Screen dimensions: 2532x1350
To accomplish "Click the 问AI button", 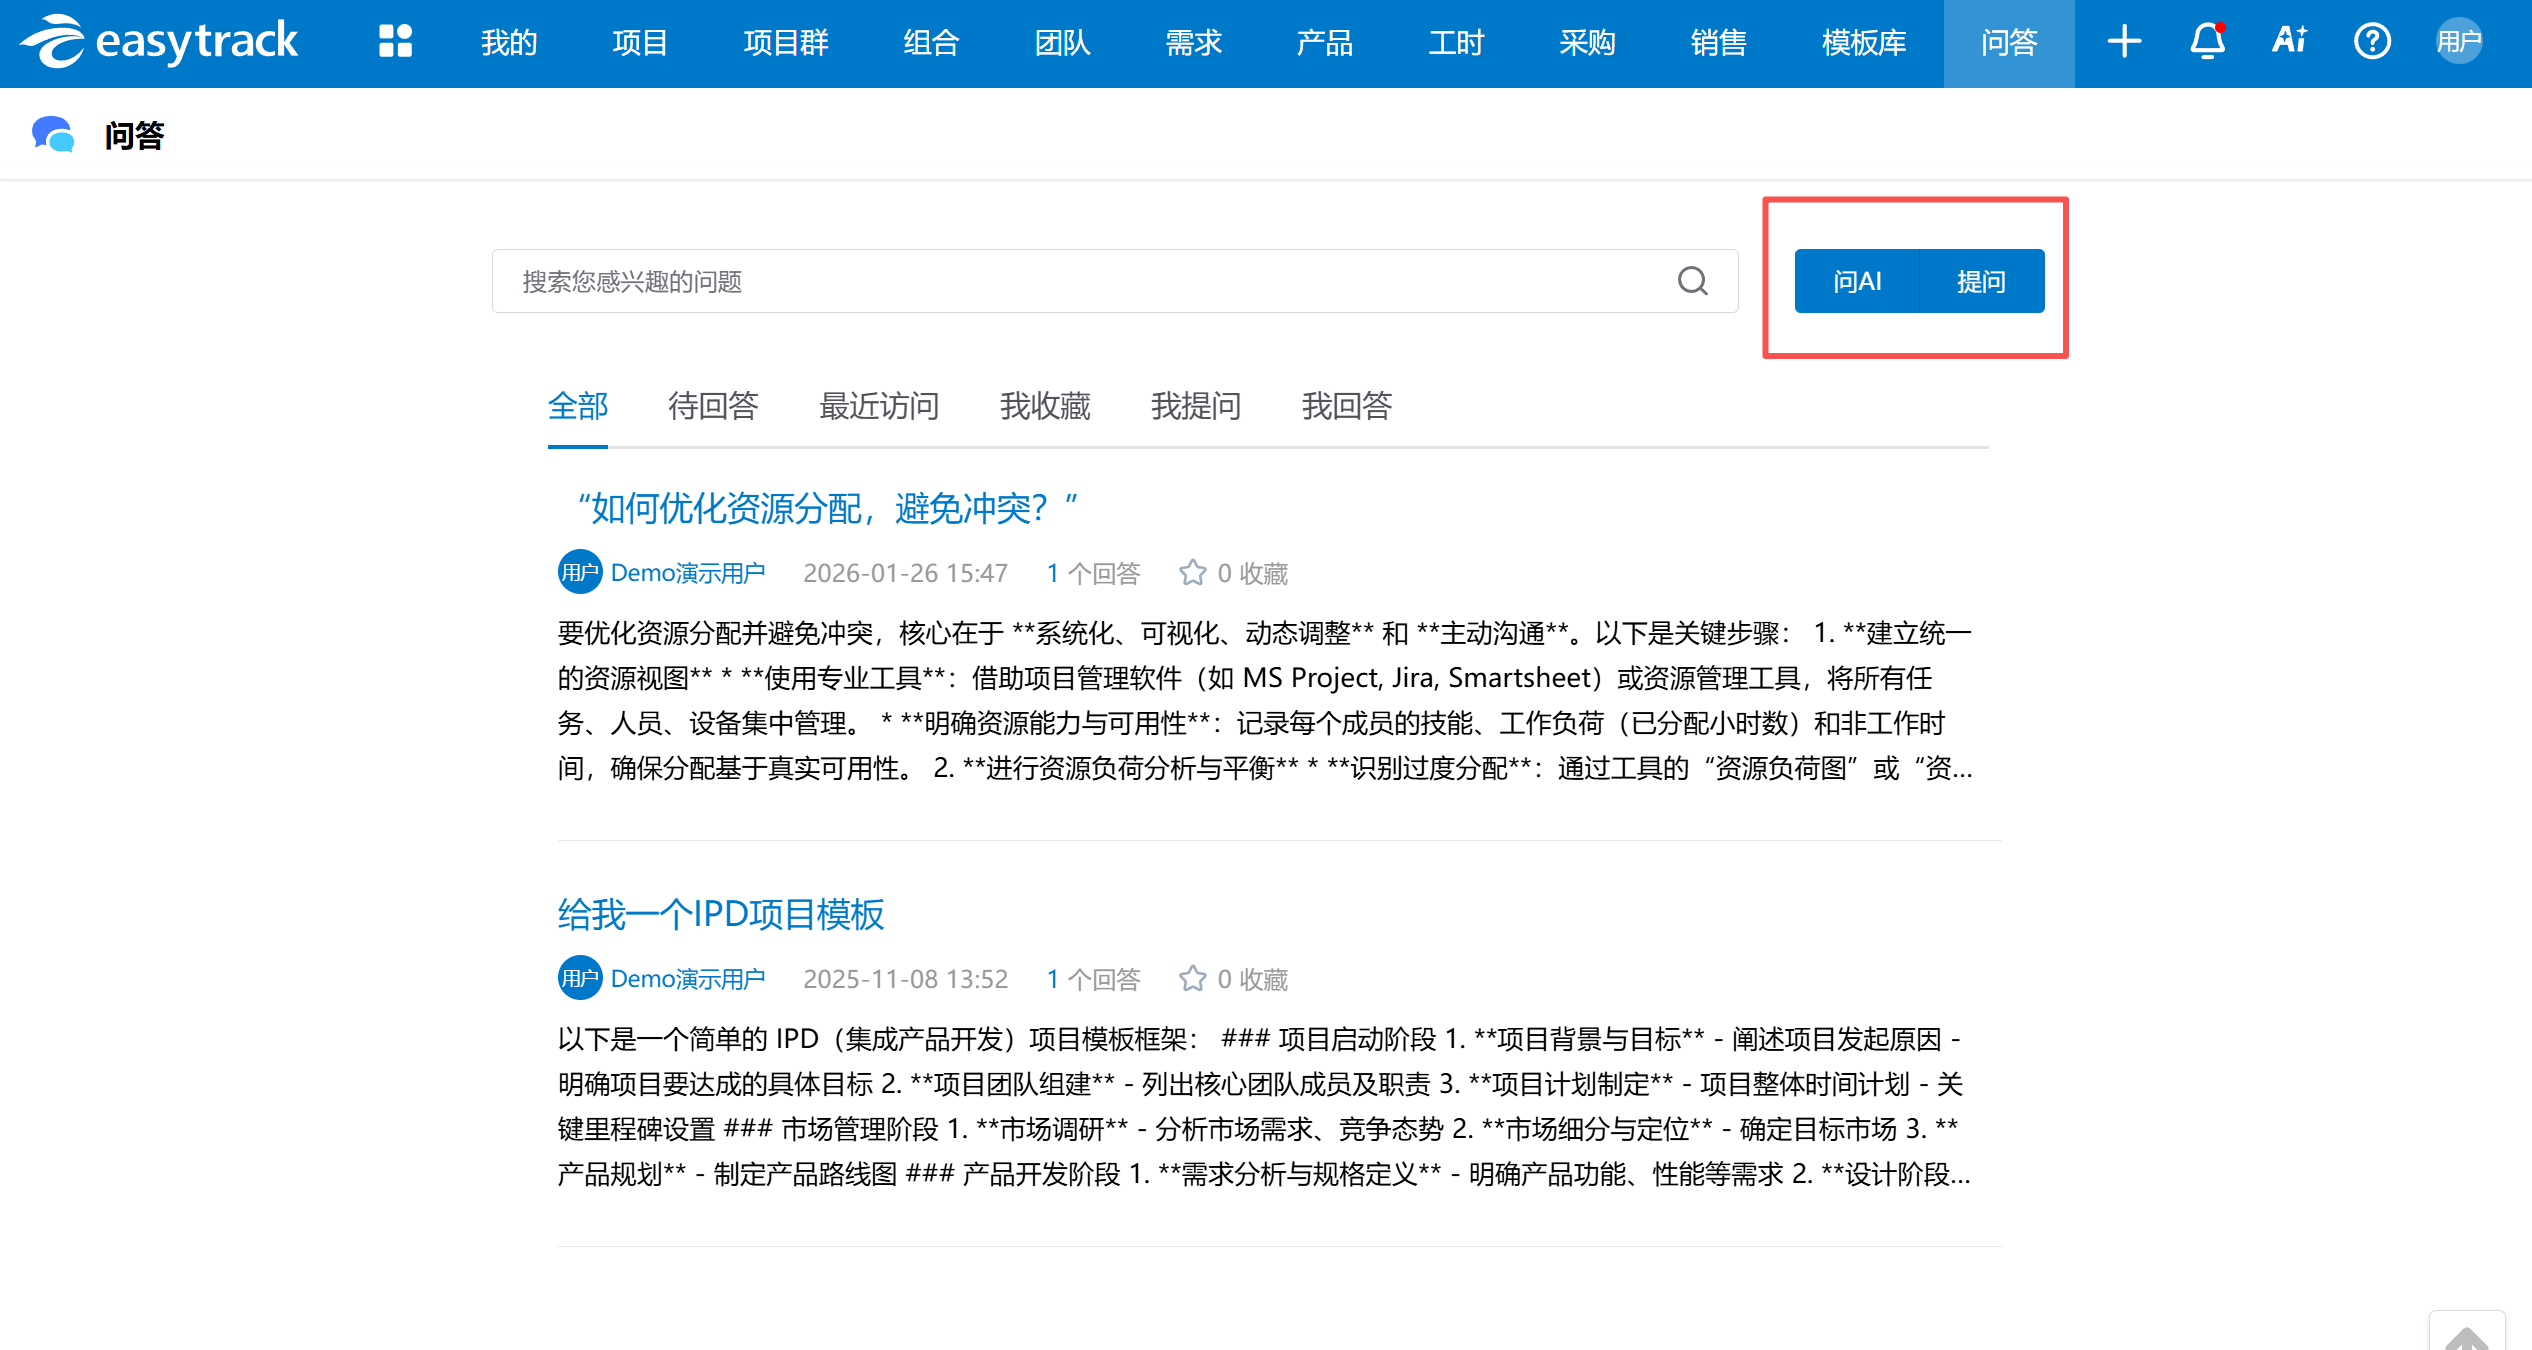I will tap(1857, 282).
